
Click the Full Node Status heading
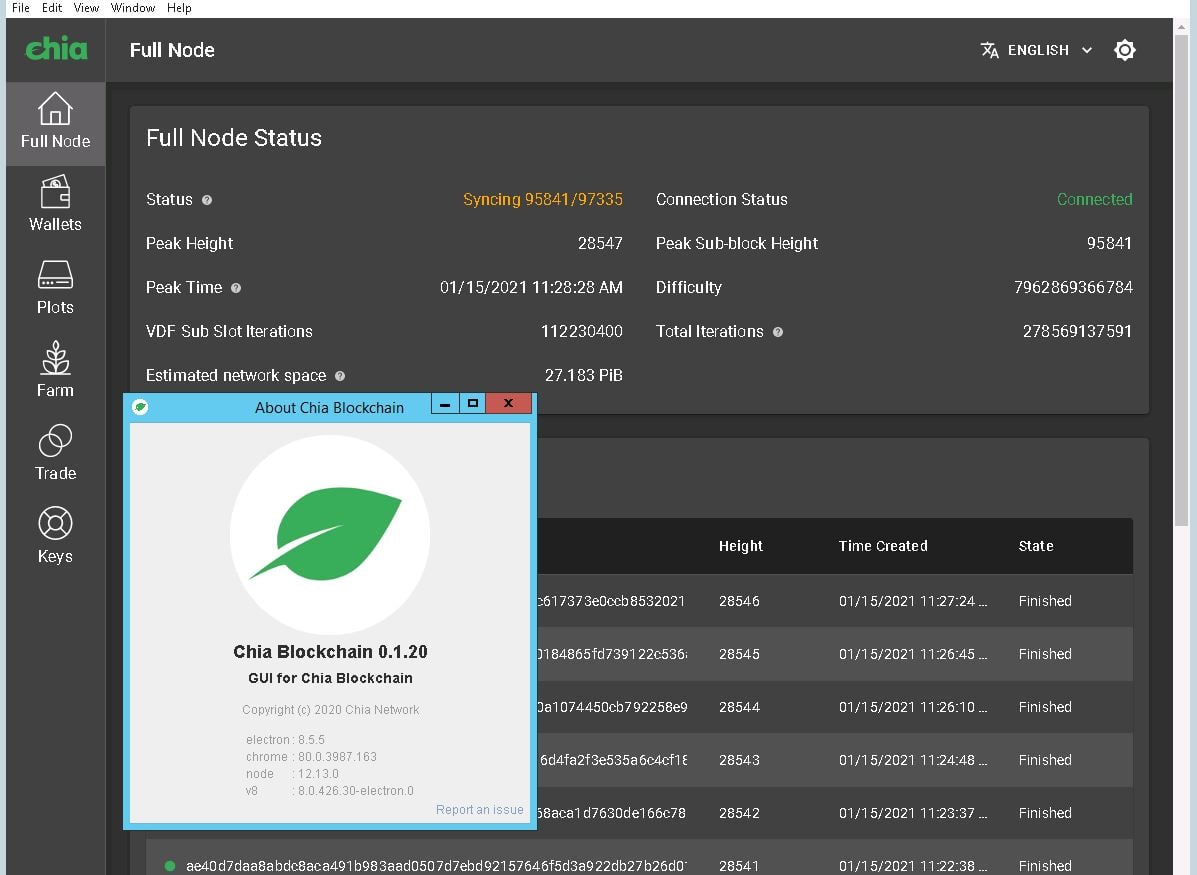pos(234,137)
